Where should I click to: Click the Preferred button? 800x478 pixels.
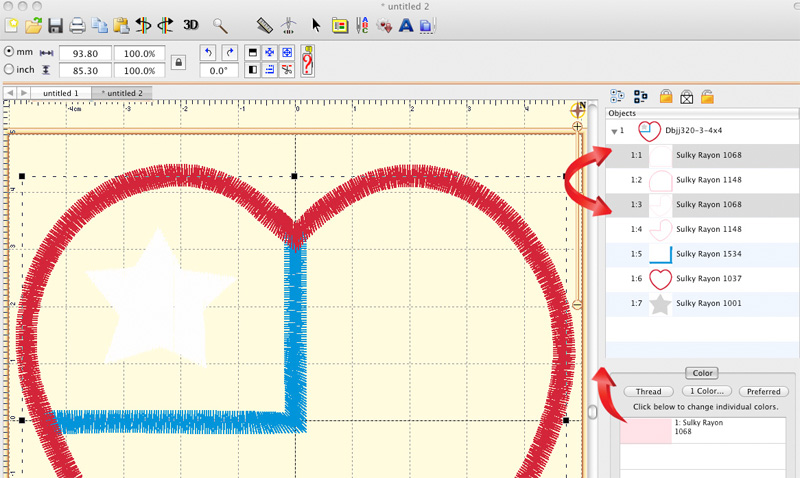(x=764, y=391)
